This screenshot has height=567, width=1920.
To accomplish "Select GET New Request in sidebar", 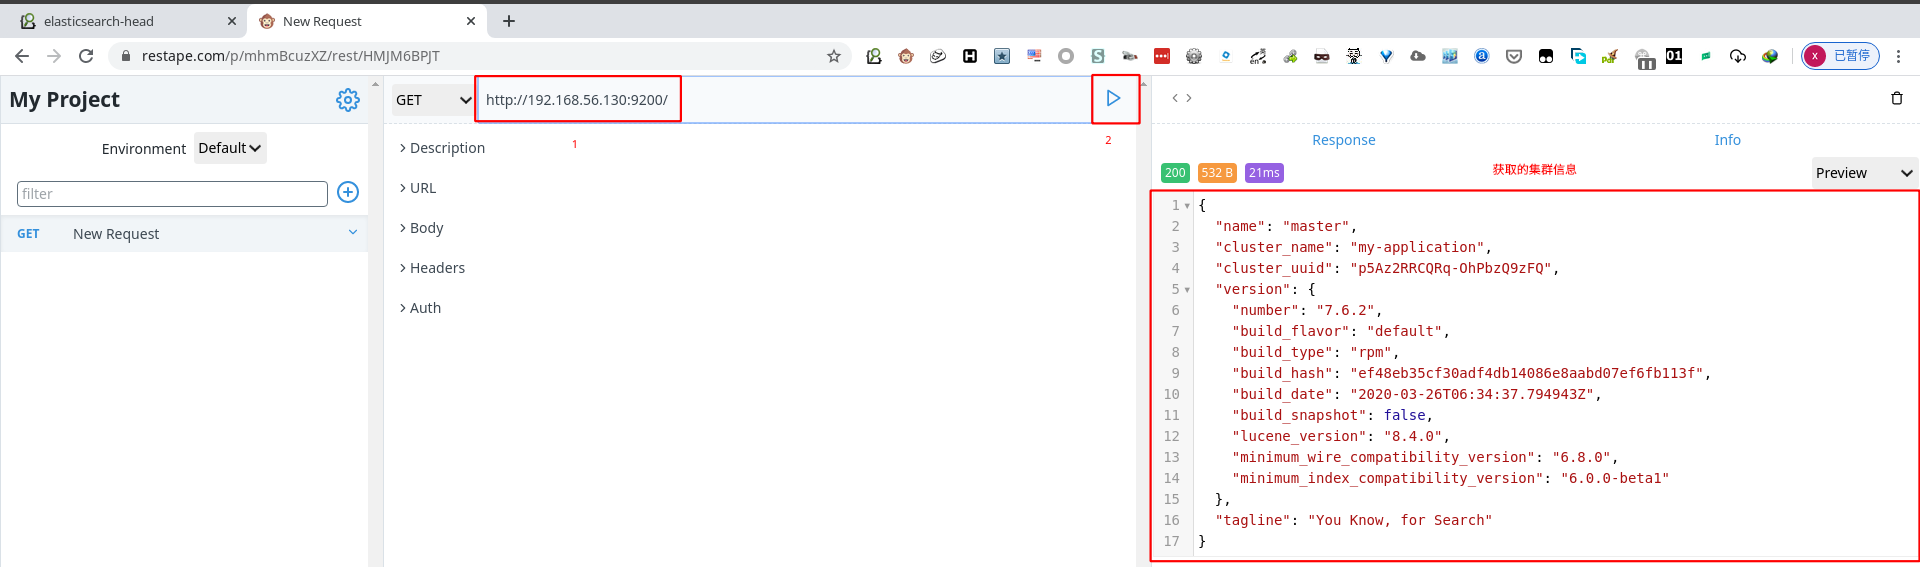I will pos(185,234).
